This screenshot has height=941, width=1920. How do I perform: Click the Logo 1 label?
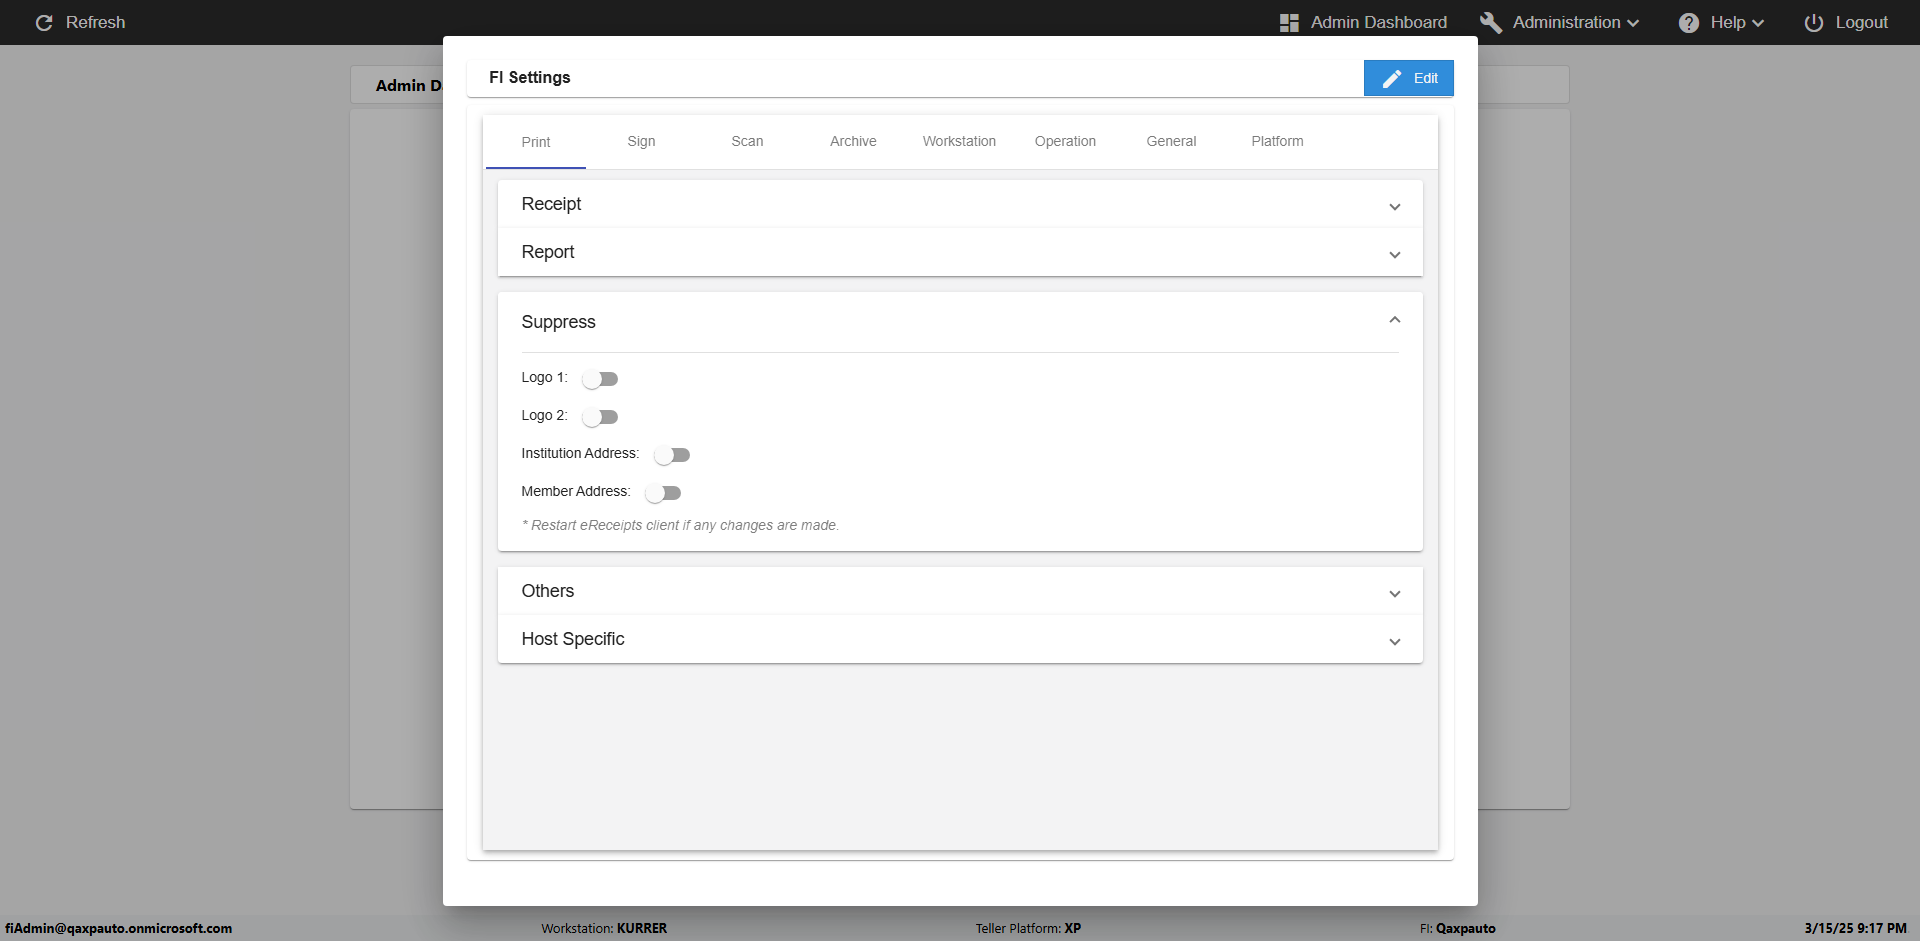(x=544, y=377)
